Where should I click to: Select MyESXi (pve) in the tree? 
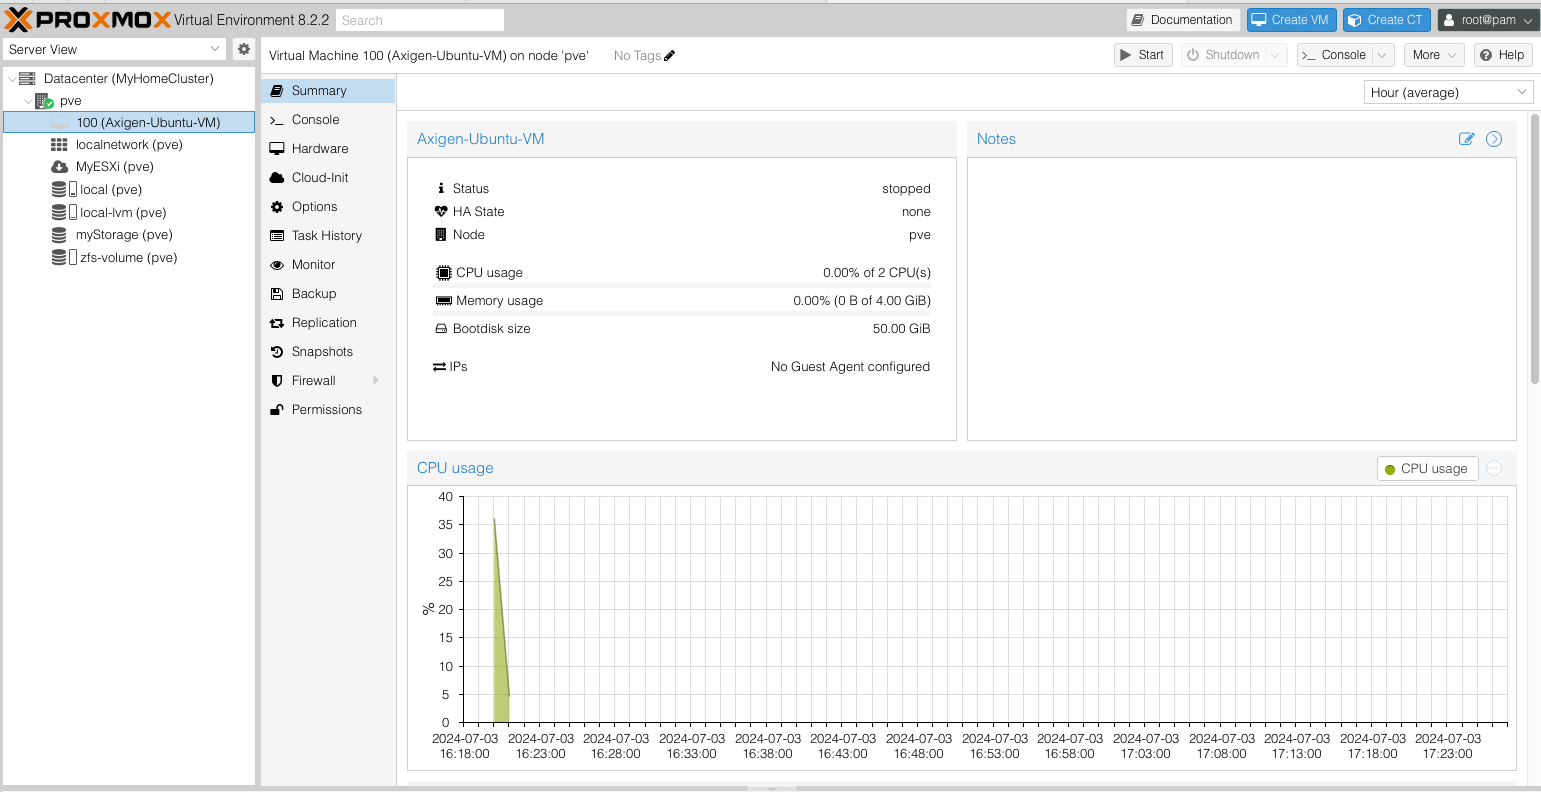129,167
